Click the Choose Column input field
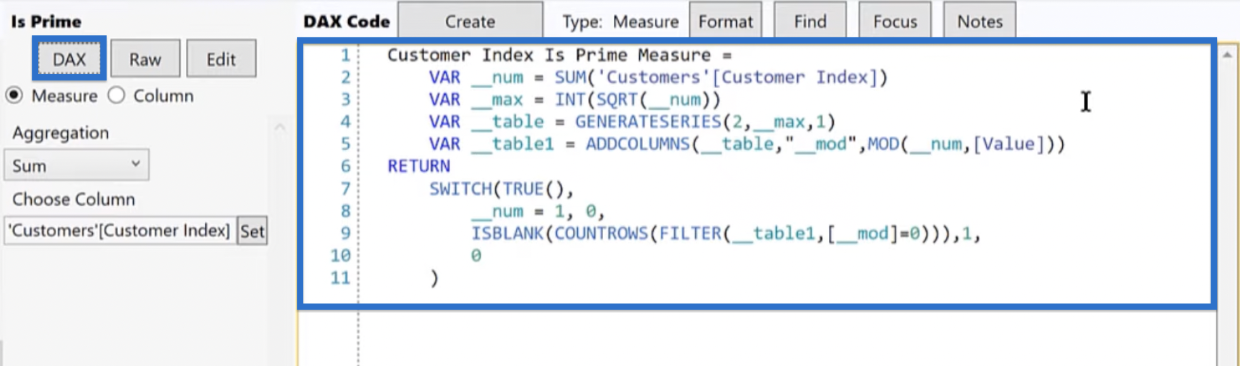The width and height of the screenshot is (1240, 366). click(x=119, y=231)
